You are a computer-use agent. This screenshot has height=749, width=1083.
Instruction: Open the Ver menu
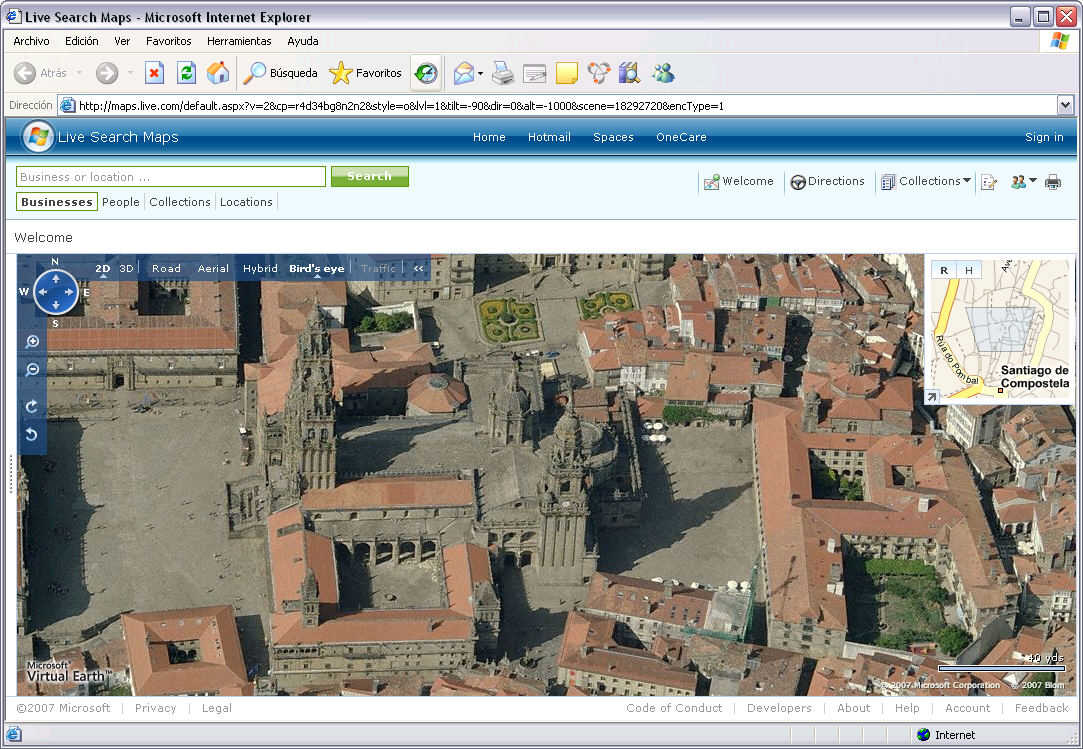[122, 41]
